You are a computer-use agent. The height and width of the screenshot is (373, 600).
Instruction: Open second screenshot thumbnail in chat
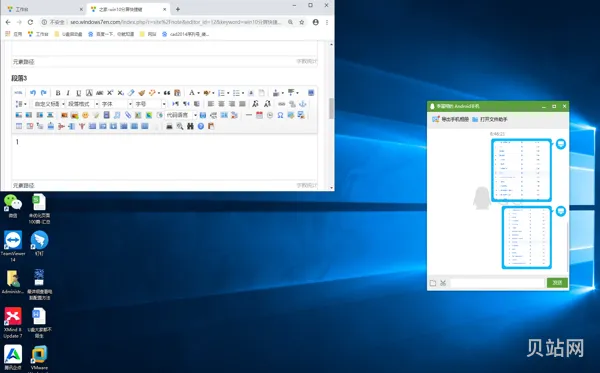click(527, 237)
